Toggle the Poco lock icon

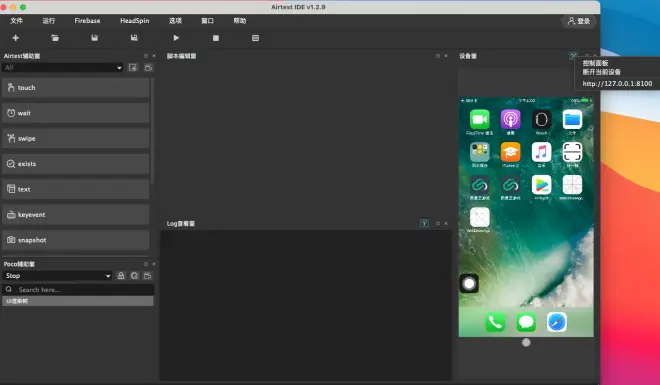coord(121,276)
